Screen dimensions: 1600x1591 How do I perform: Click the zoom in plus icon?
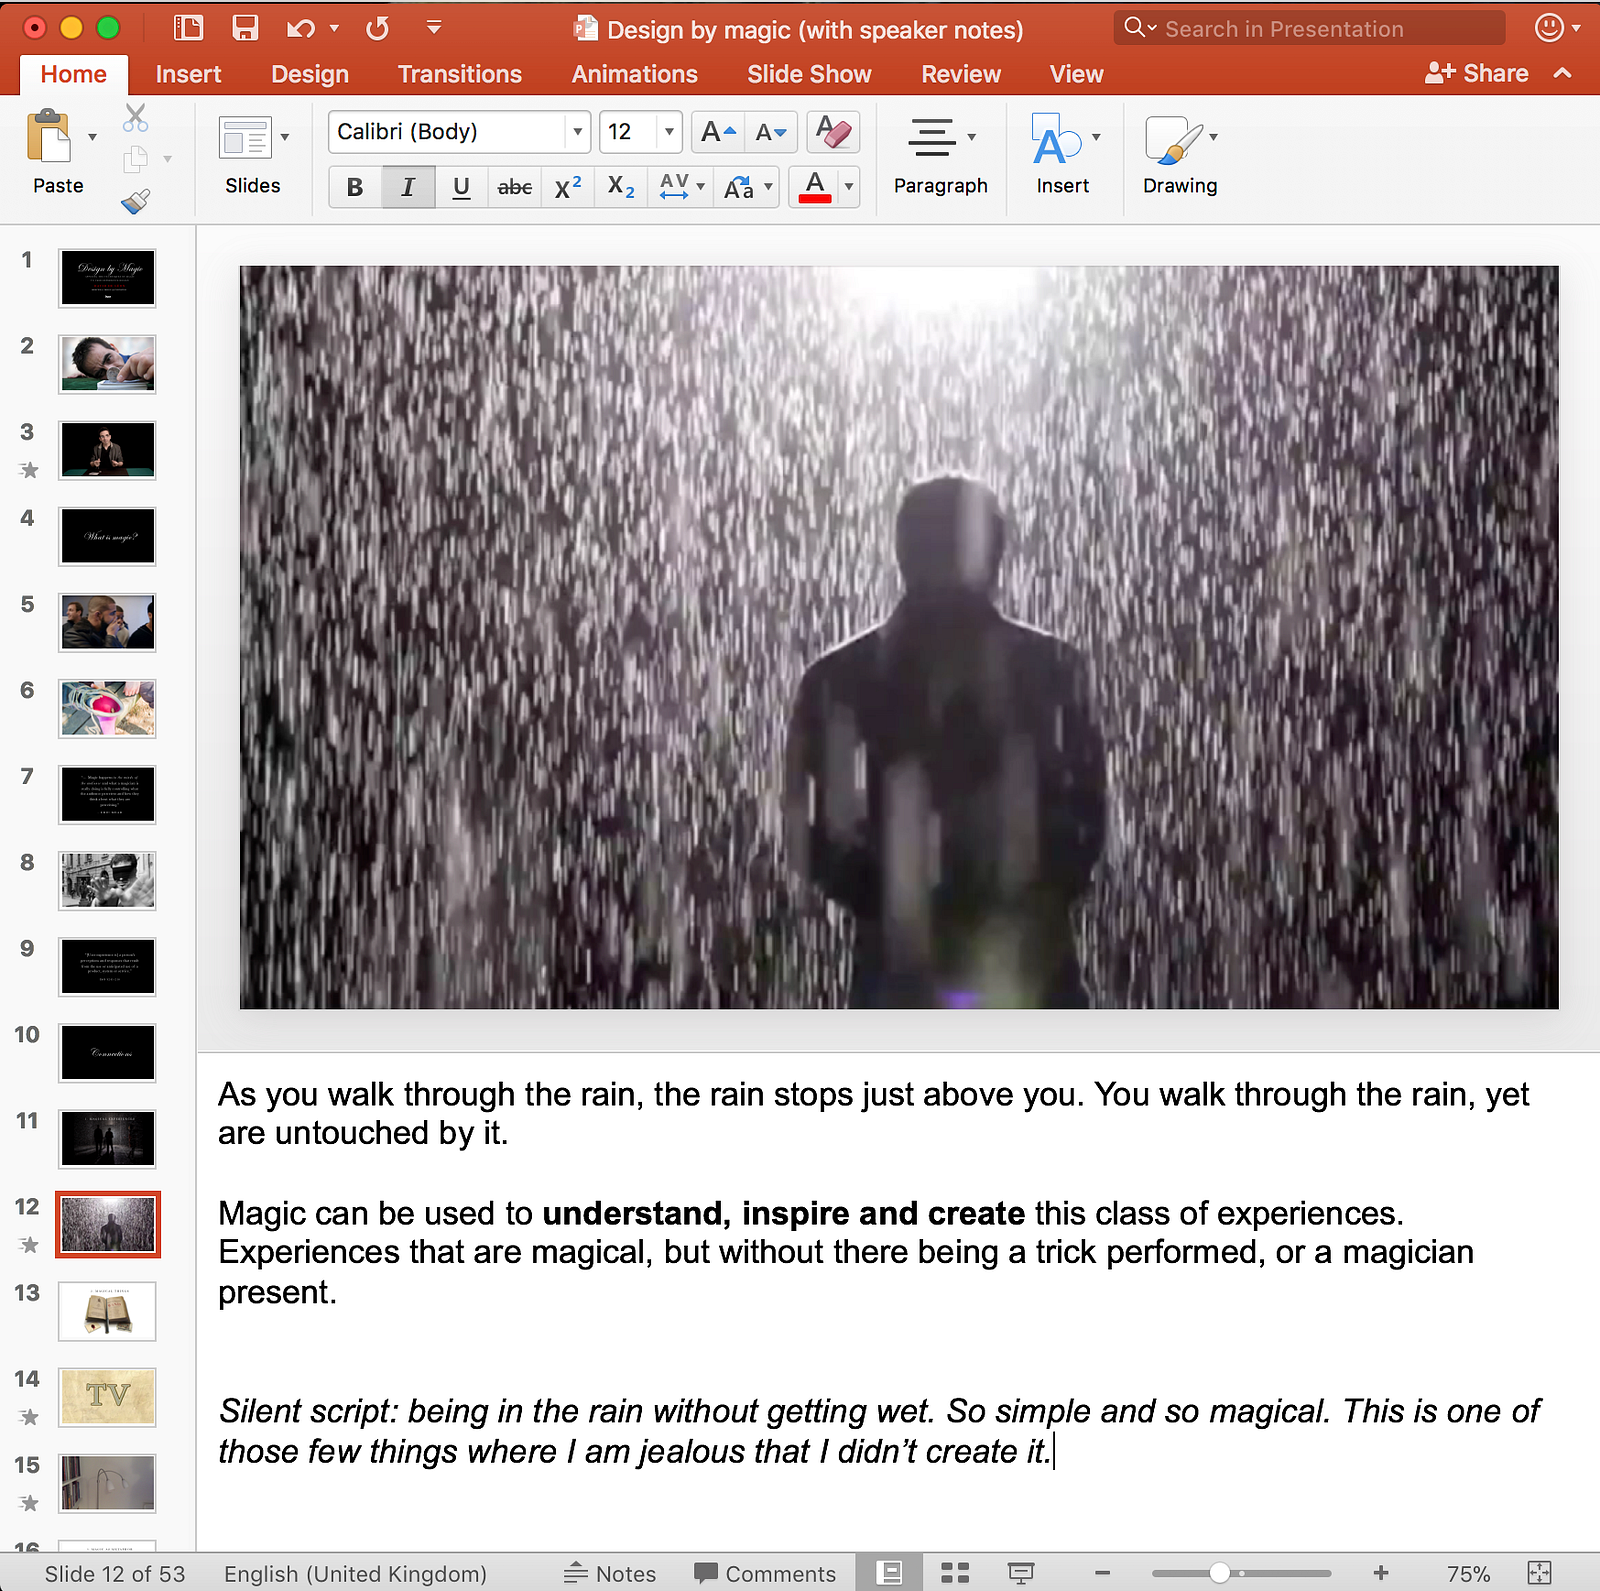click(x=1381, y=1573)
